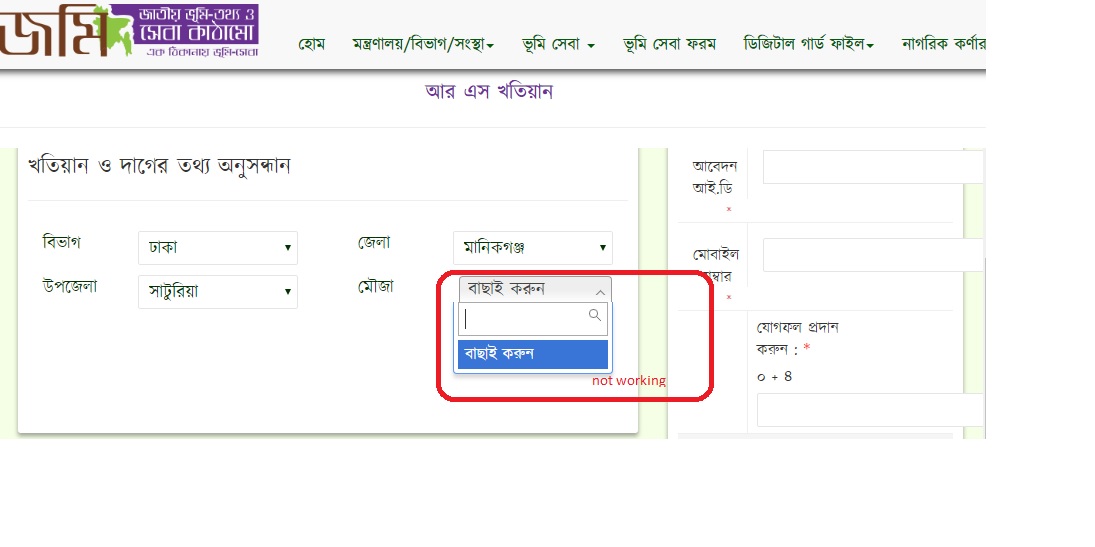Open the বিভাগ dropdown showing ঢাকা

tap(218, 248)
